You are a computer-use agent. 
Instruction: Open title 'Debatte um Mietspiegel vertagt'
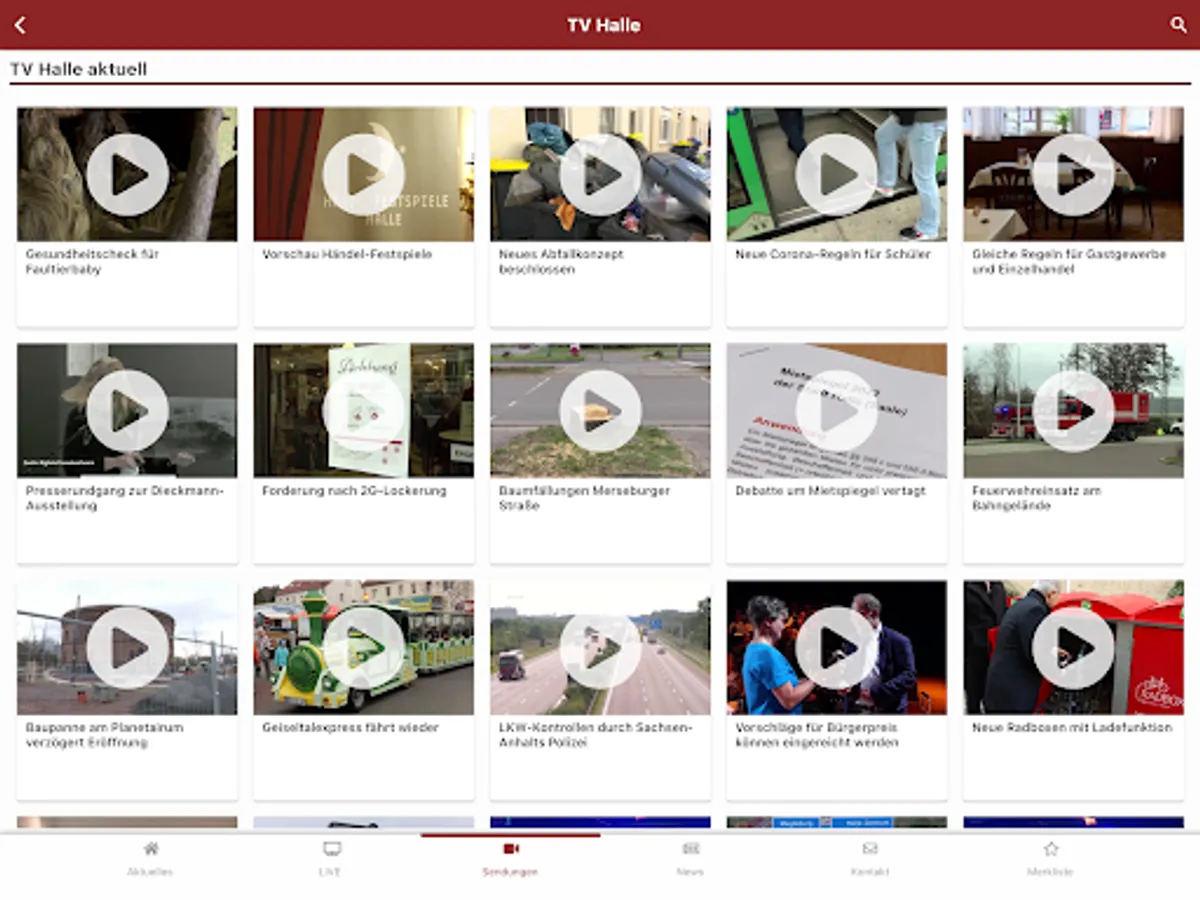[831, 491]
